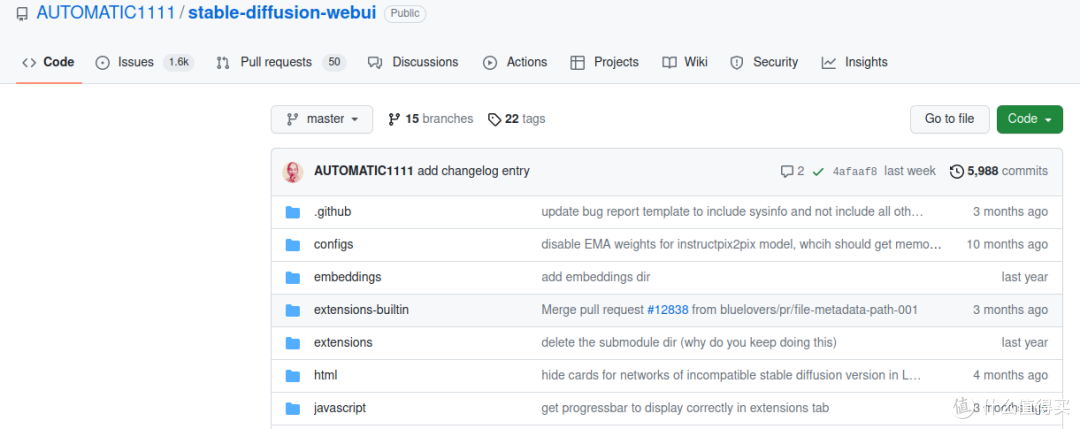Click the AUTOMATIC1111 avatar image

293,171
